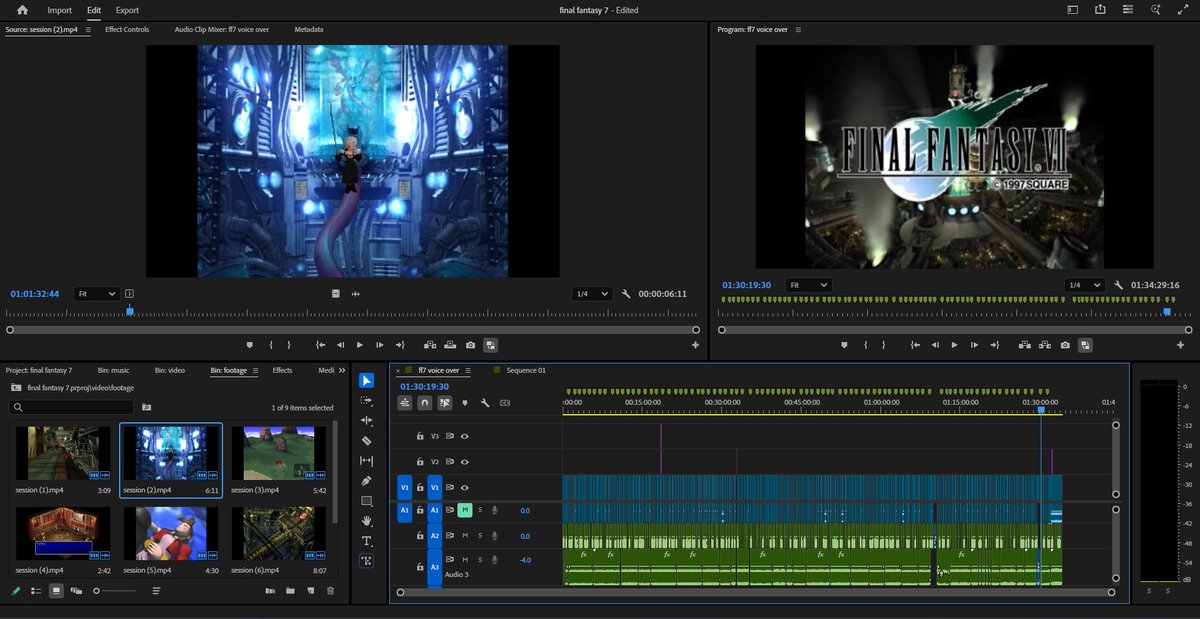Hide video track V2 output
The image size is (1200, 619).
click(x=465, y=462)
